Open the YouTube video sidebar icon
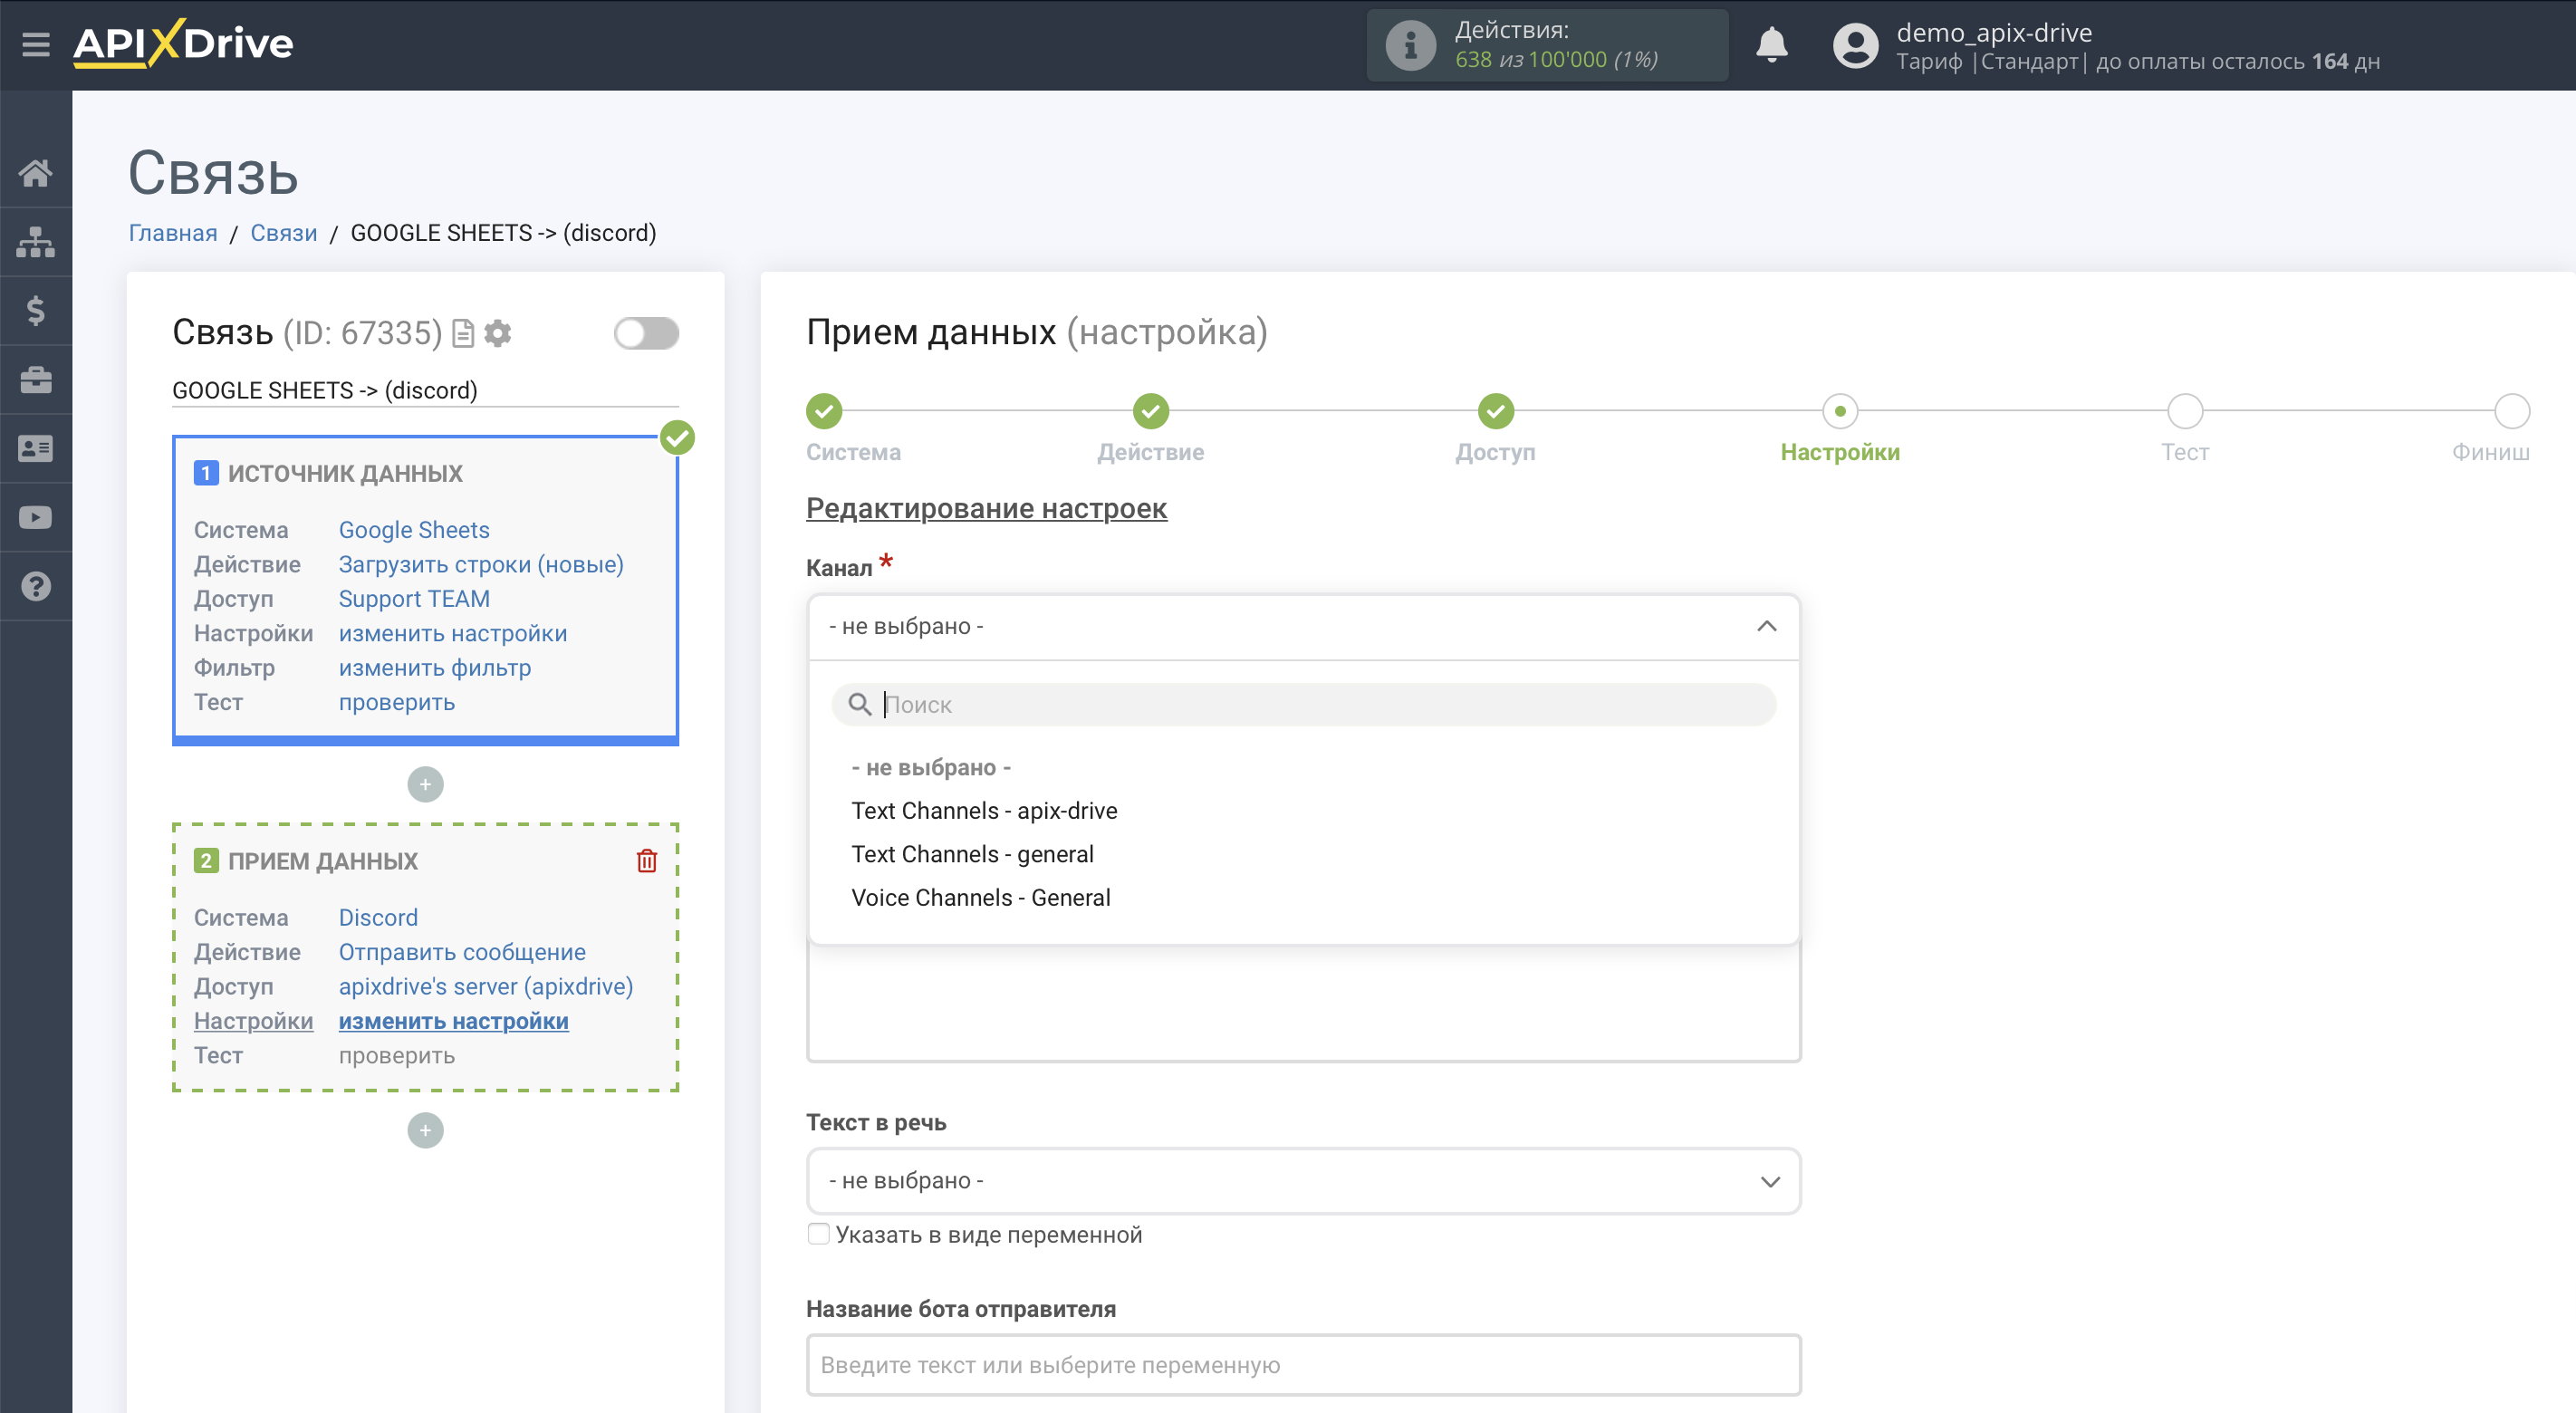Viewport: 2576px width, 1413px height. tap(36, 518)
